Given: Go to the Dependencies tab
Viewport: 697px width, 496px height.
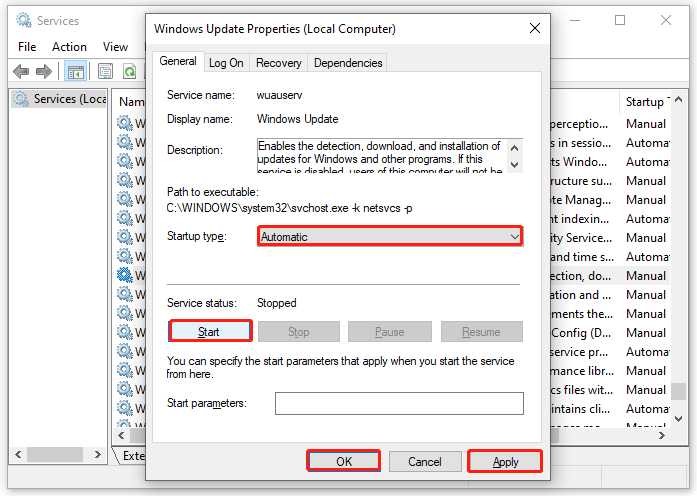Looking at the screenshot, I should tap(348, 63).
